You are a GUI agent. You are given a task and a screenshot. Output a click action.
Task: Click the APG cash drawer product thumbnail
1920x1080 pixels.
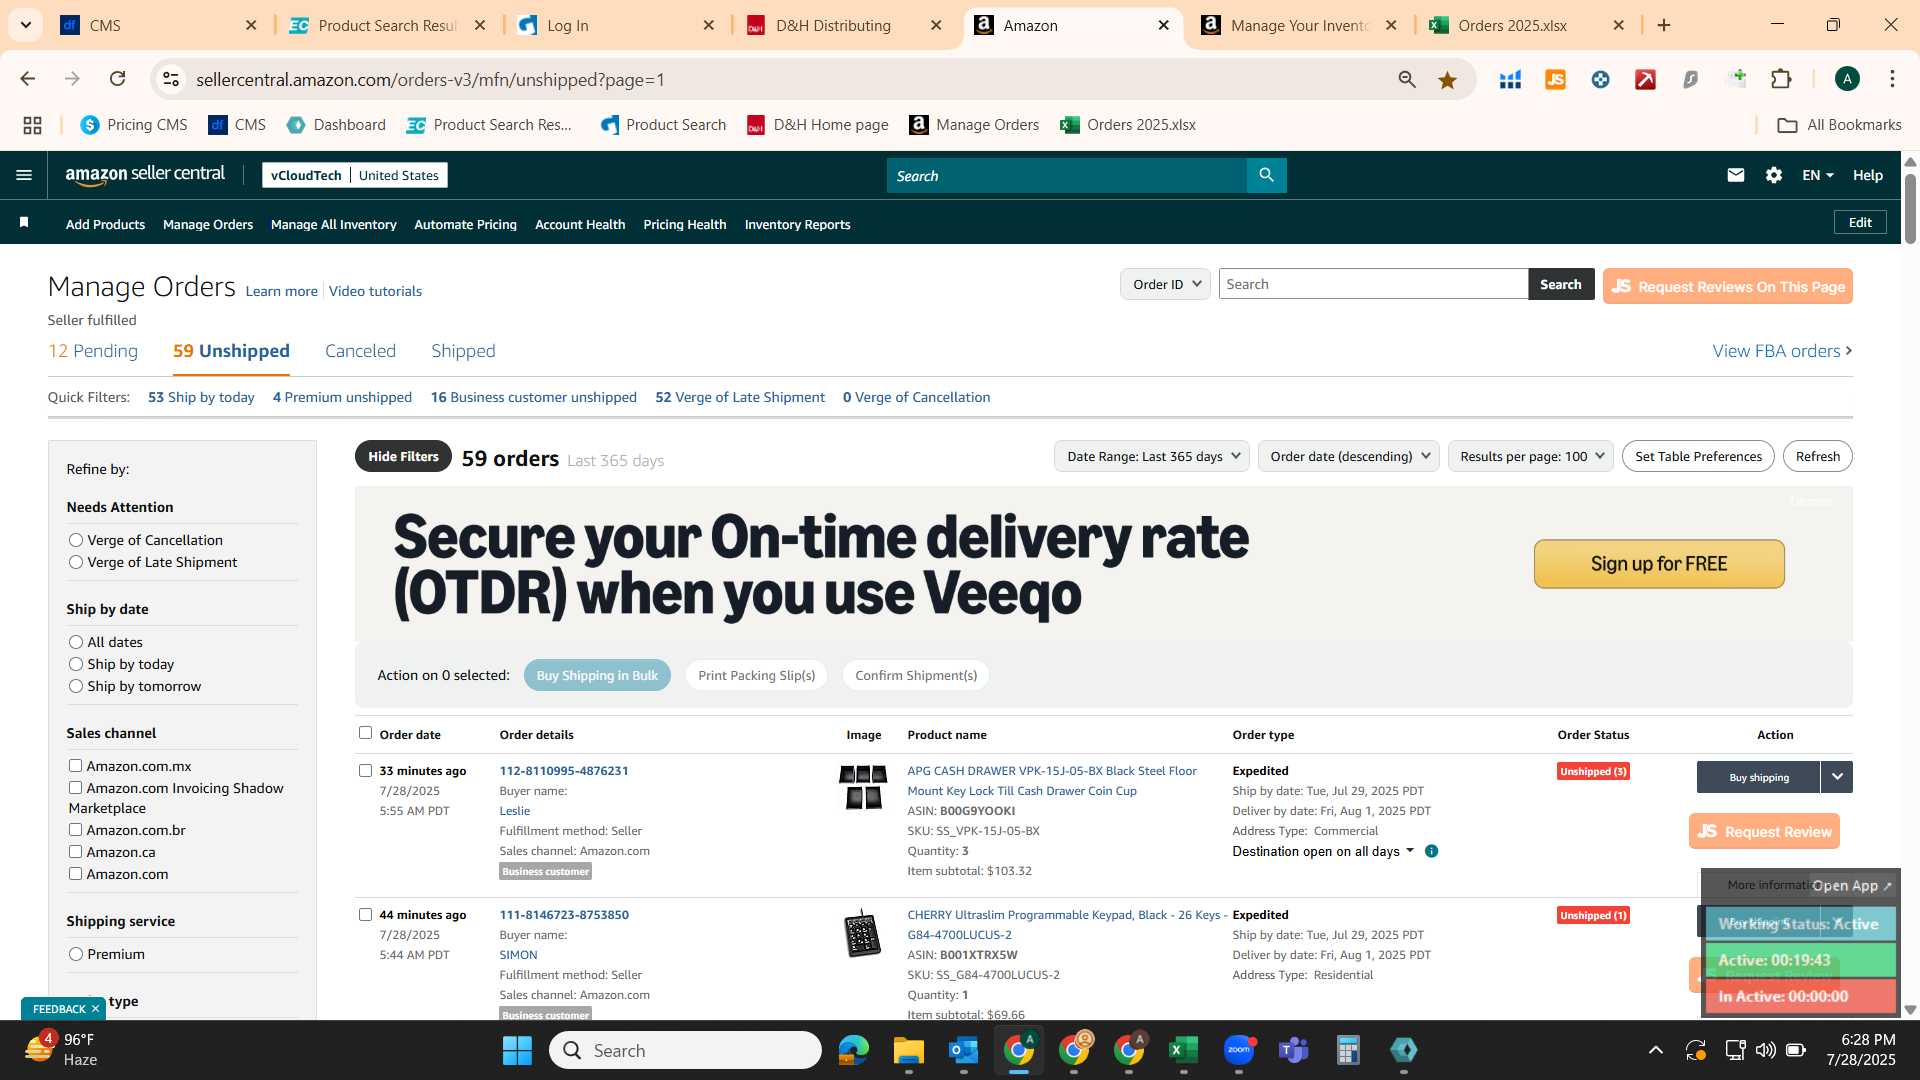click(x=863, y=787)
